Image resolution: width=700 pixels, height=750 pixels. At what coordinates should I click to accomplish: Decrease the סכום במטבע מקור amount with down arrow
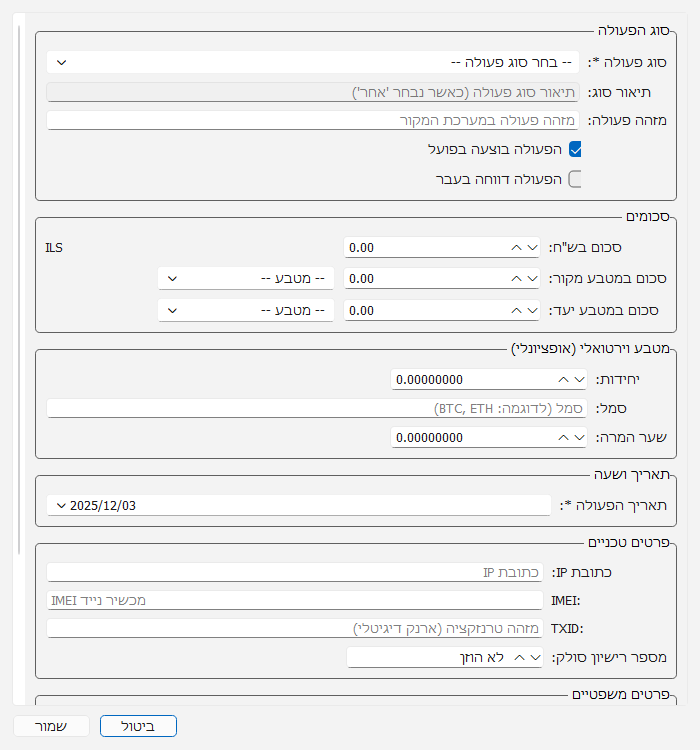pyautogui.click(x=532, y=279)
